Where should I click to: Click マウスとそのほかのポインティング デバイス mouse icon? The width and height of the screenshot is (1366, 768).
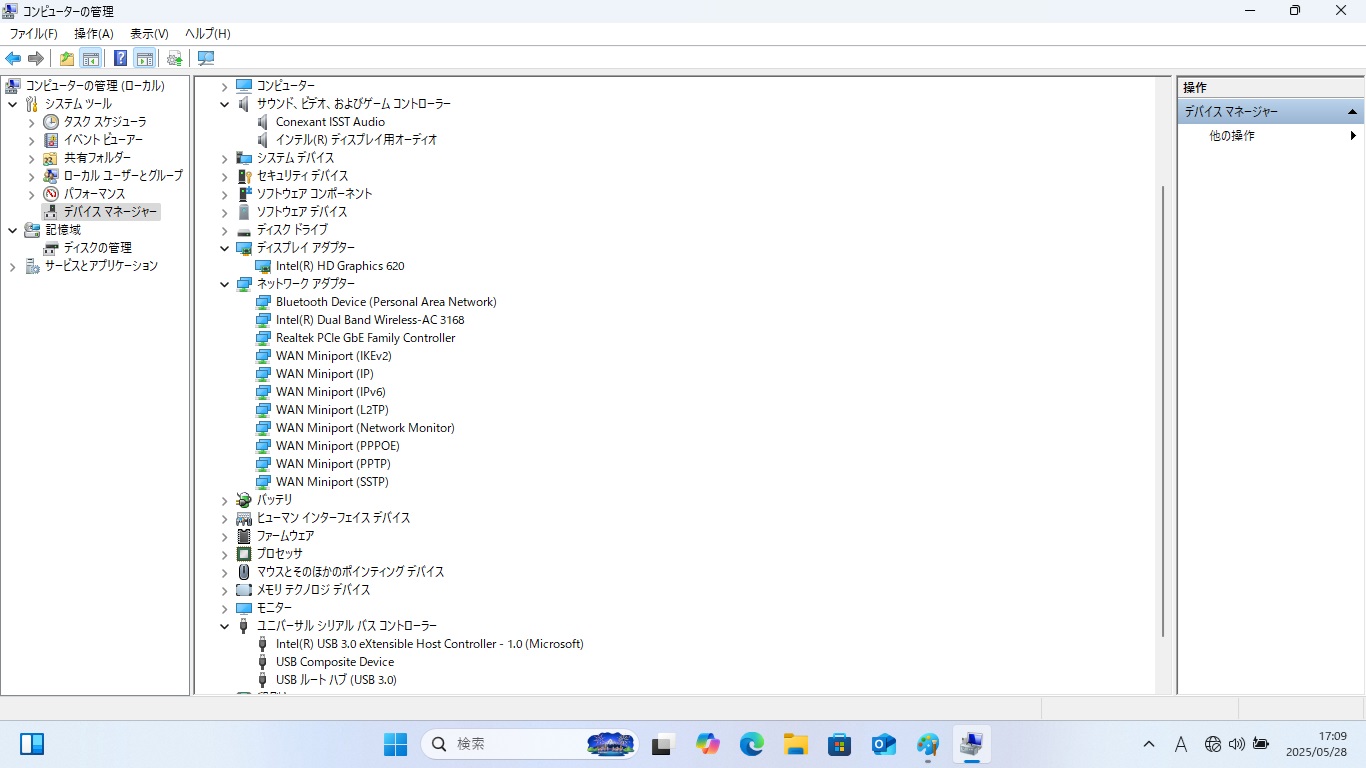pyautogui.click(x=244, y=572)
